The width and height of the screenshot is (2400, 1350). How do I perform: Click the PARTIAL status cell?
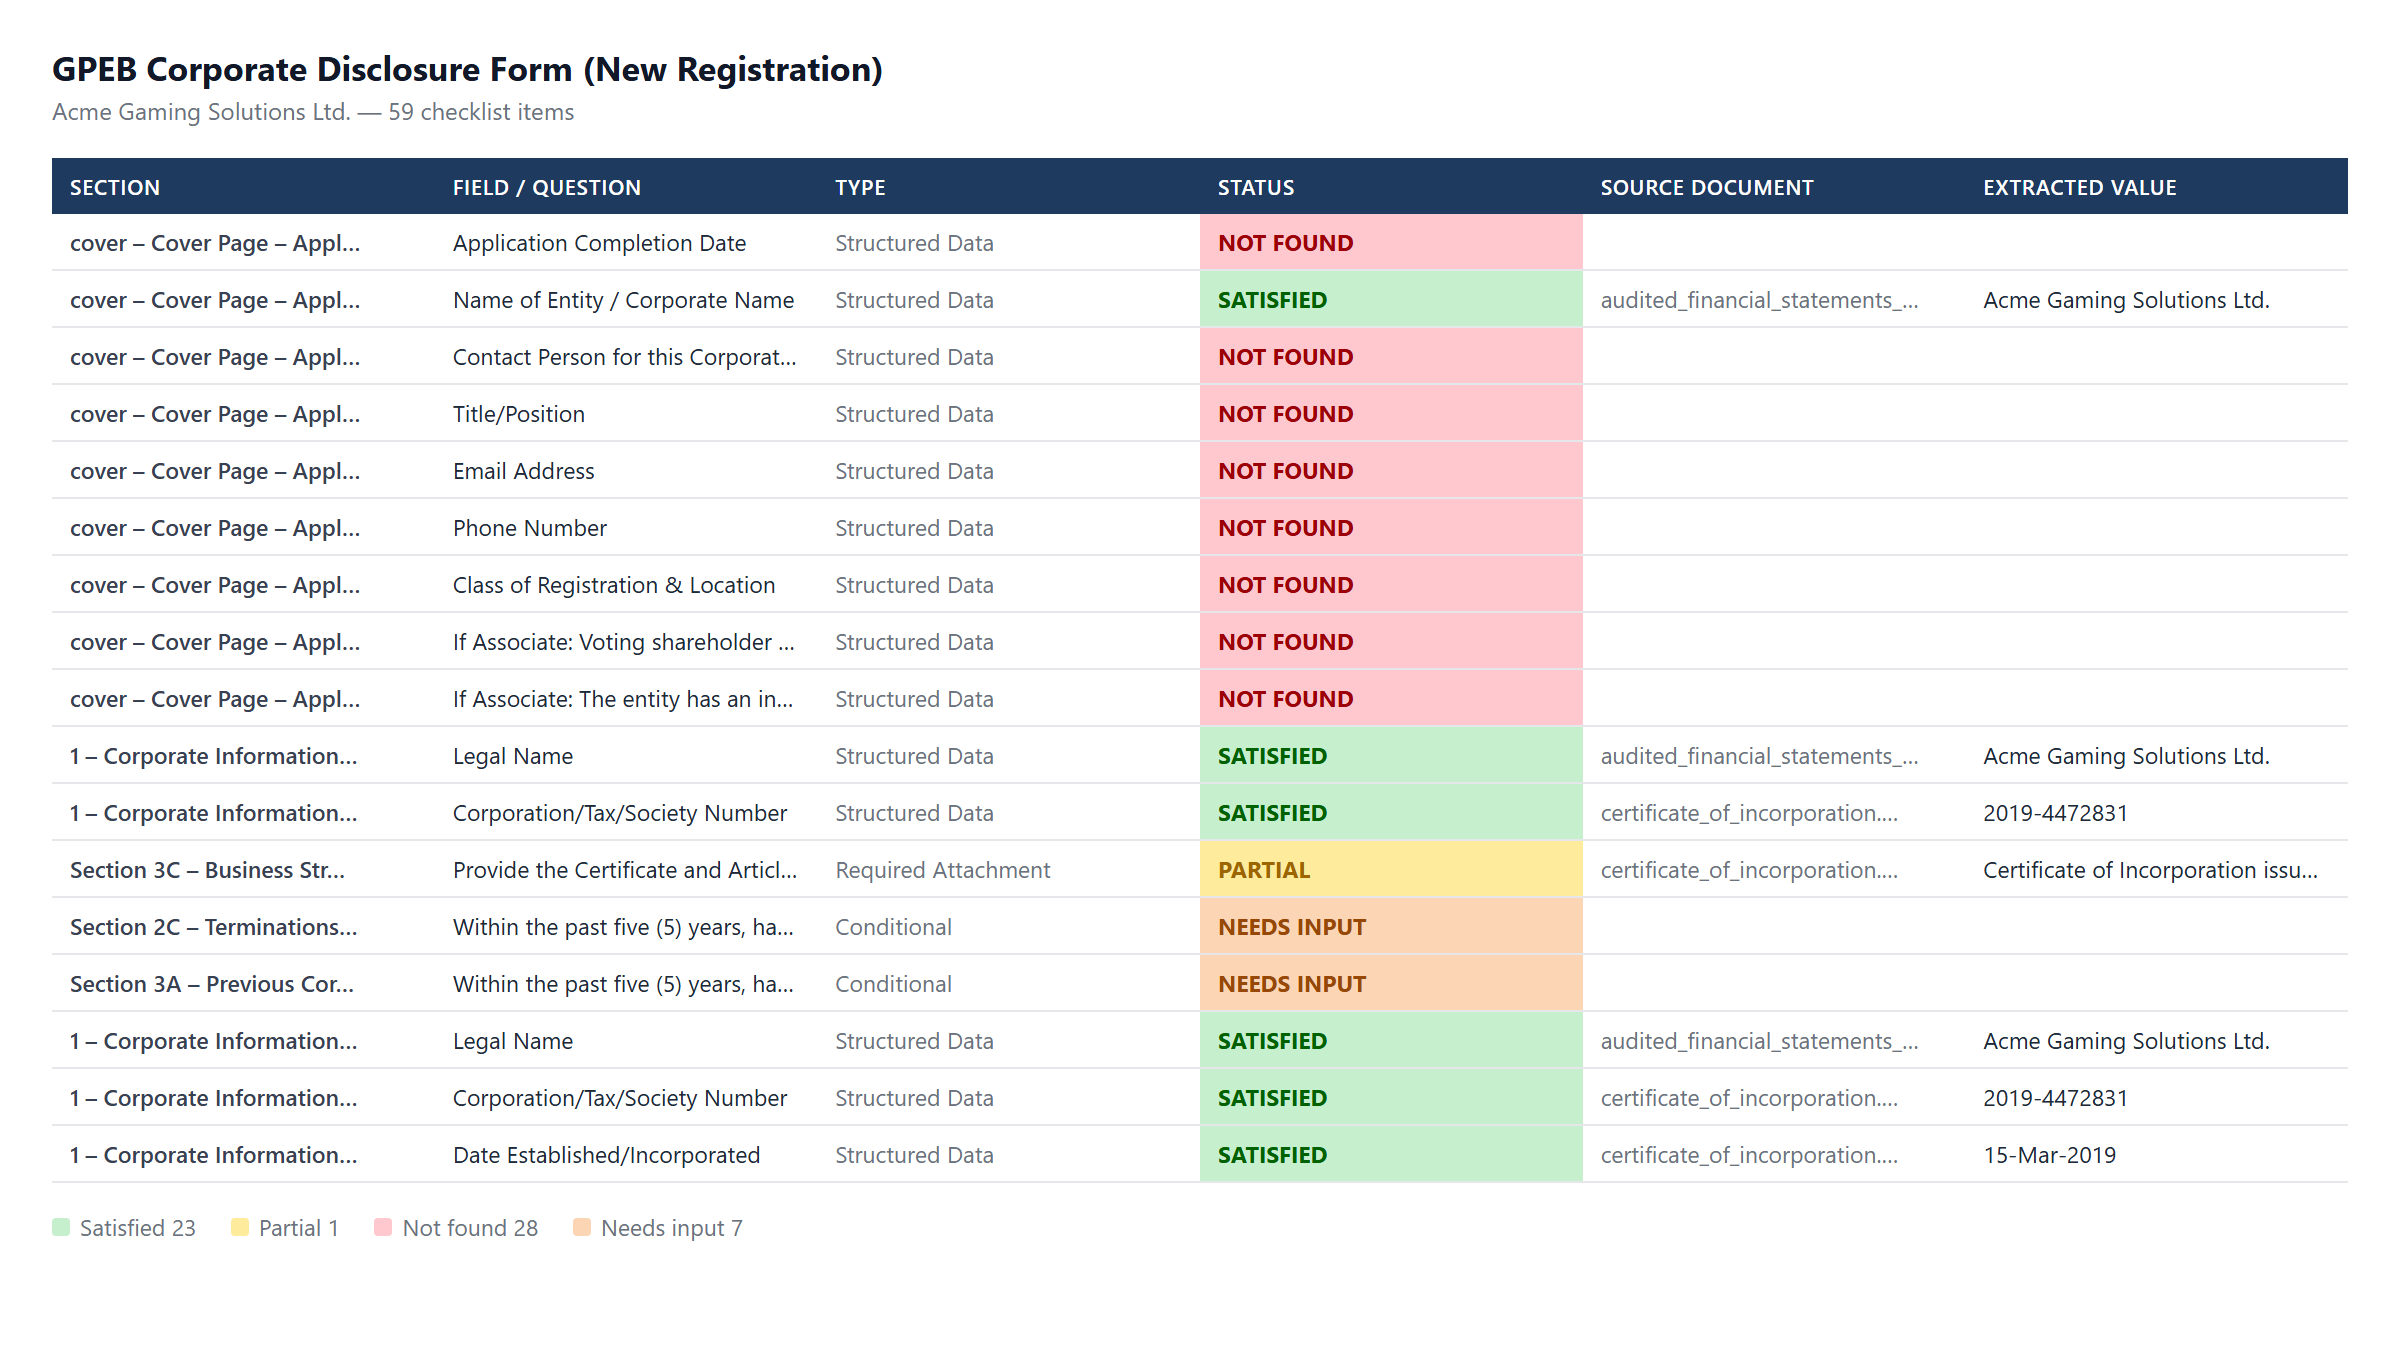[1391, 869]
